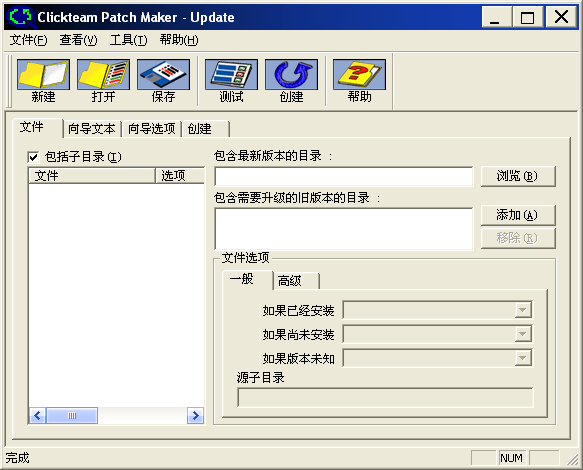Select the 一般 file options tab
The height and width of the screenshot is (470, 583).
click(x=247, y=279)
